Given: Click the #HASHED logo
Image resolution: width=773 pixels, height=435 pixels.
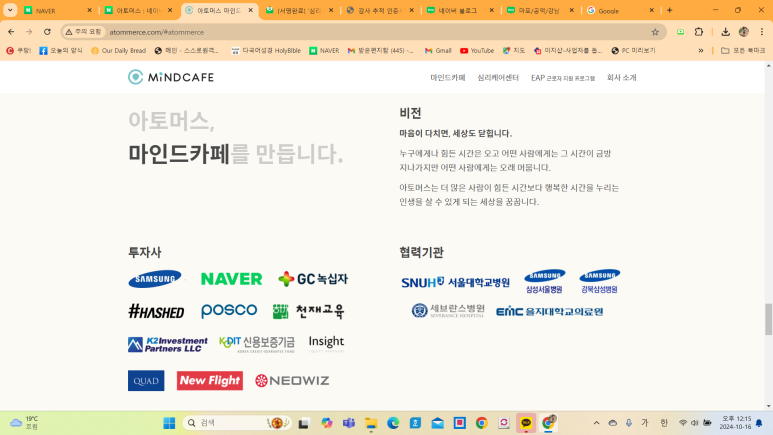Looking at the screenshot, I should tap(156, 311).
